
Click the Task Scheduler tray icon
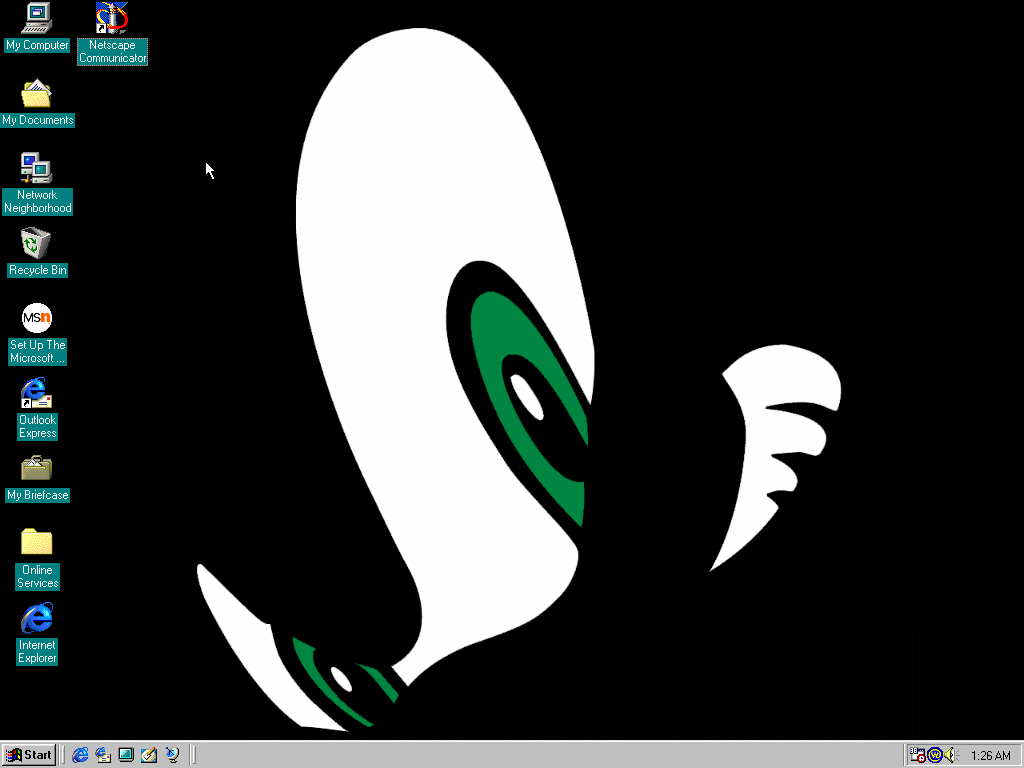click(x=917, y=755)
